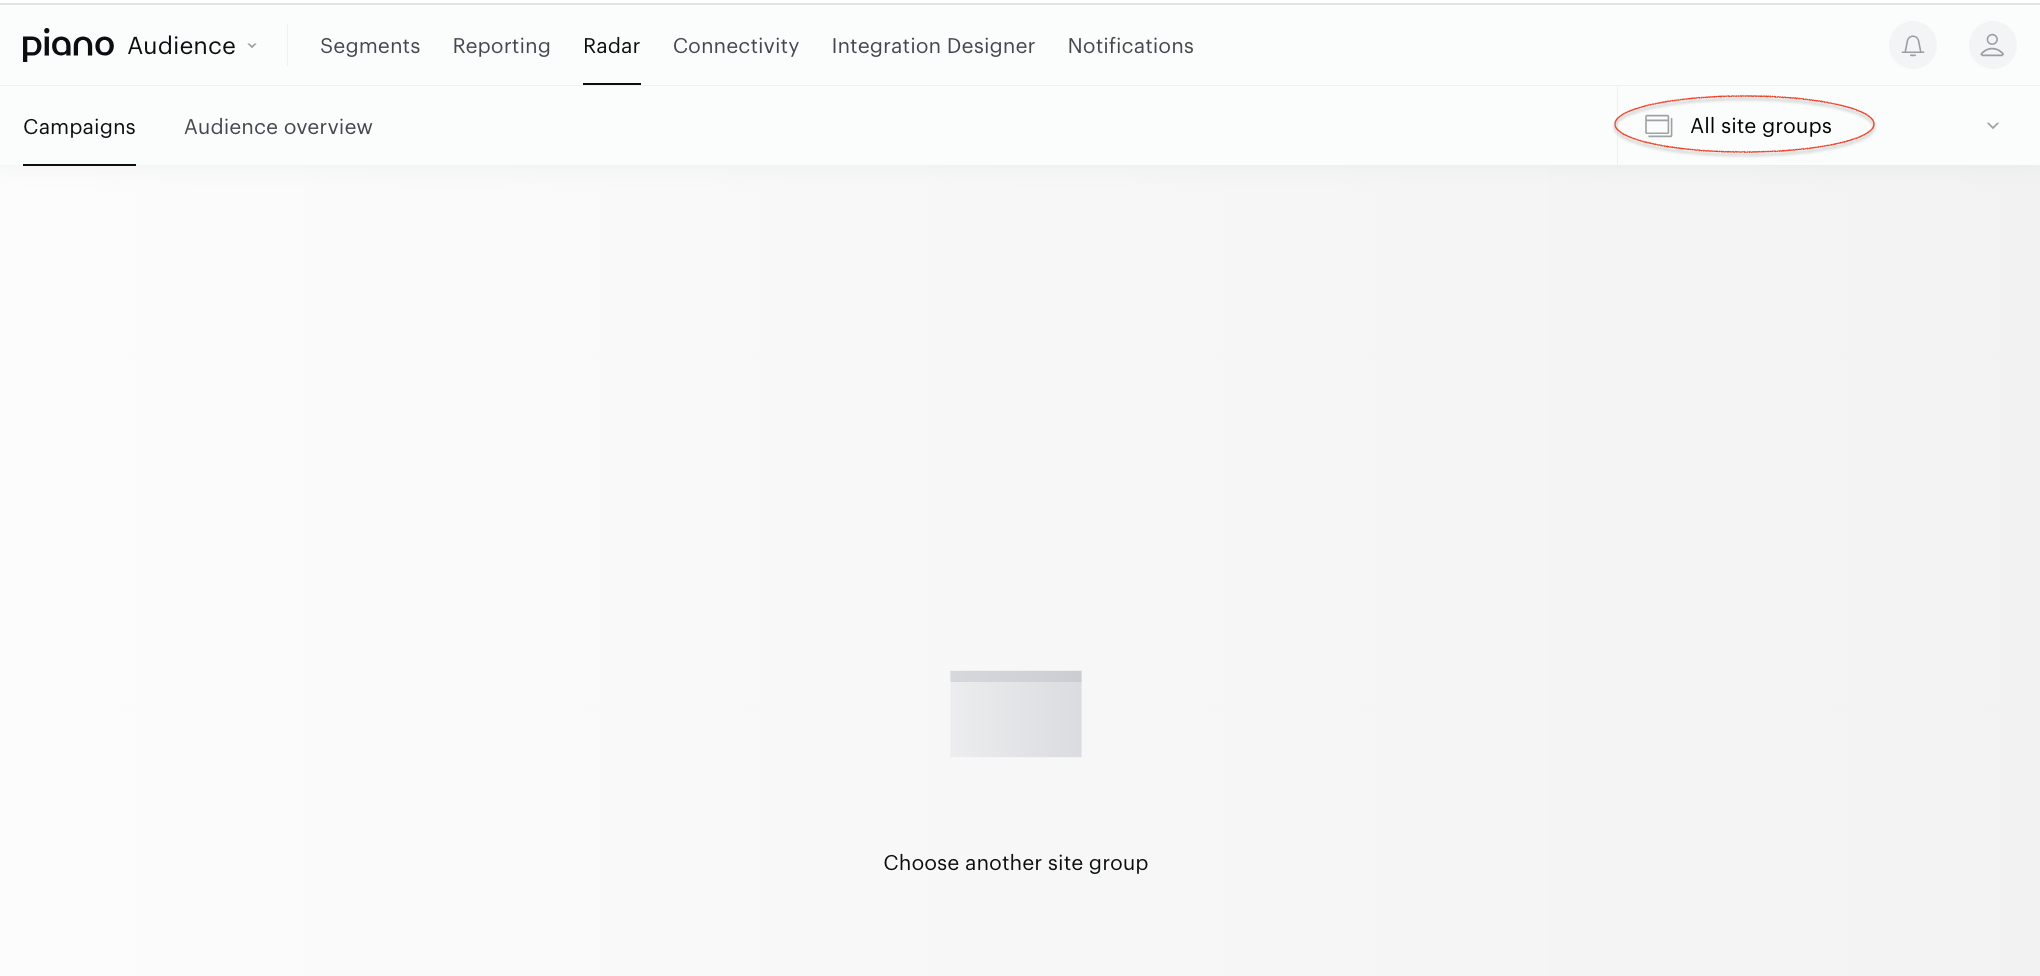The width and height of the screenshot is (2040, 976).
Task: Open the Notifications menu item
Action: pyautogui.click(x=1130, y=46)
